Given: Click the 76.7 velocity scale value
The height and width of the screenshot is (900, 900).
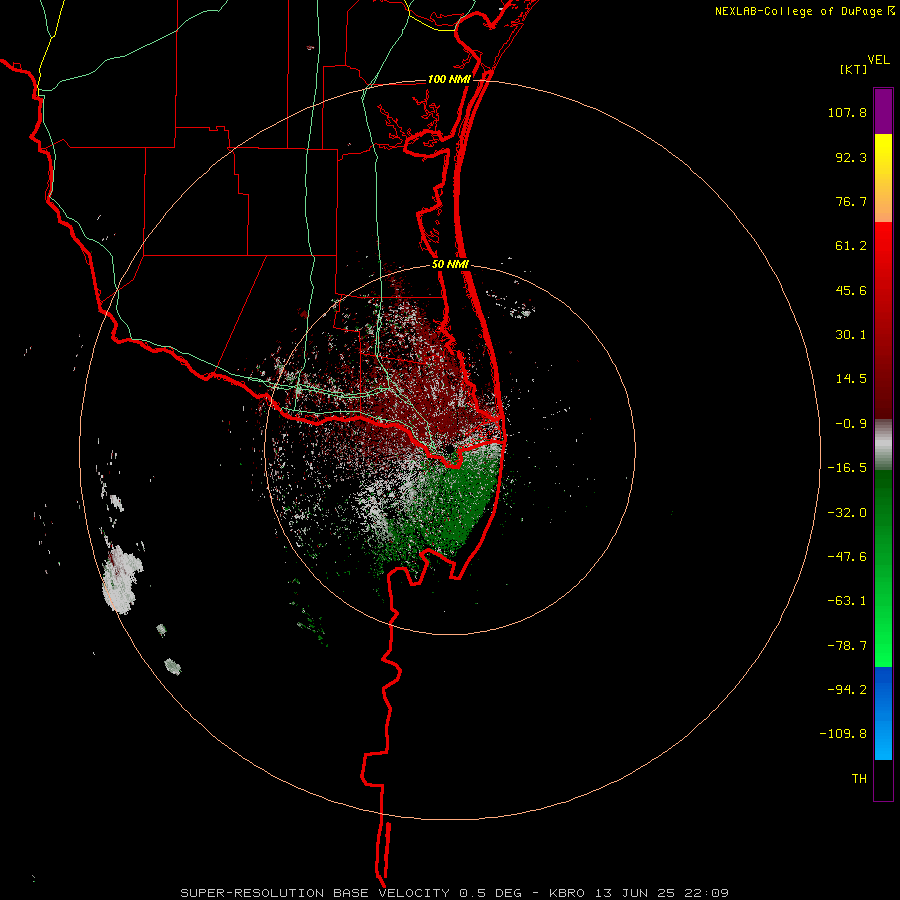Looking at the screenshot, I should (x=851, y=201).
